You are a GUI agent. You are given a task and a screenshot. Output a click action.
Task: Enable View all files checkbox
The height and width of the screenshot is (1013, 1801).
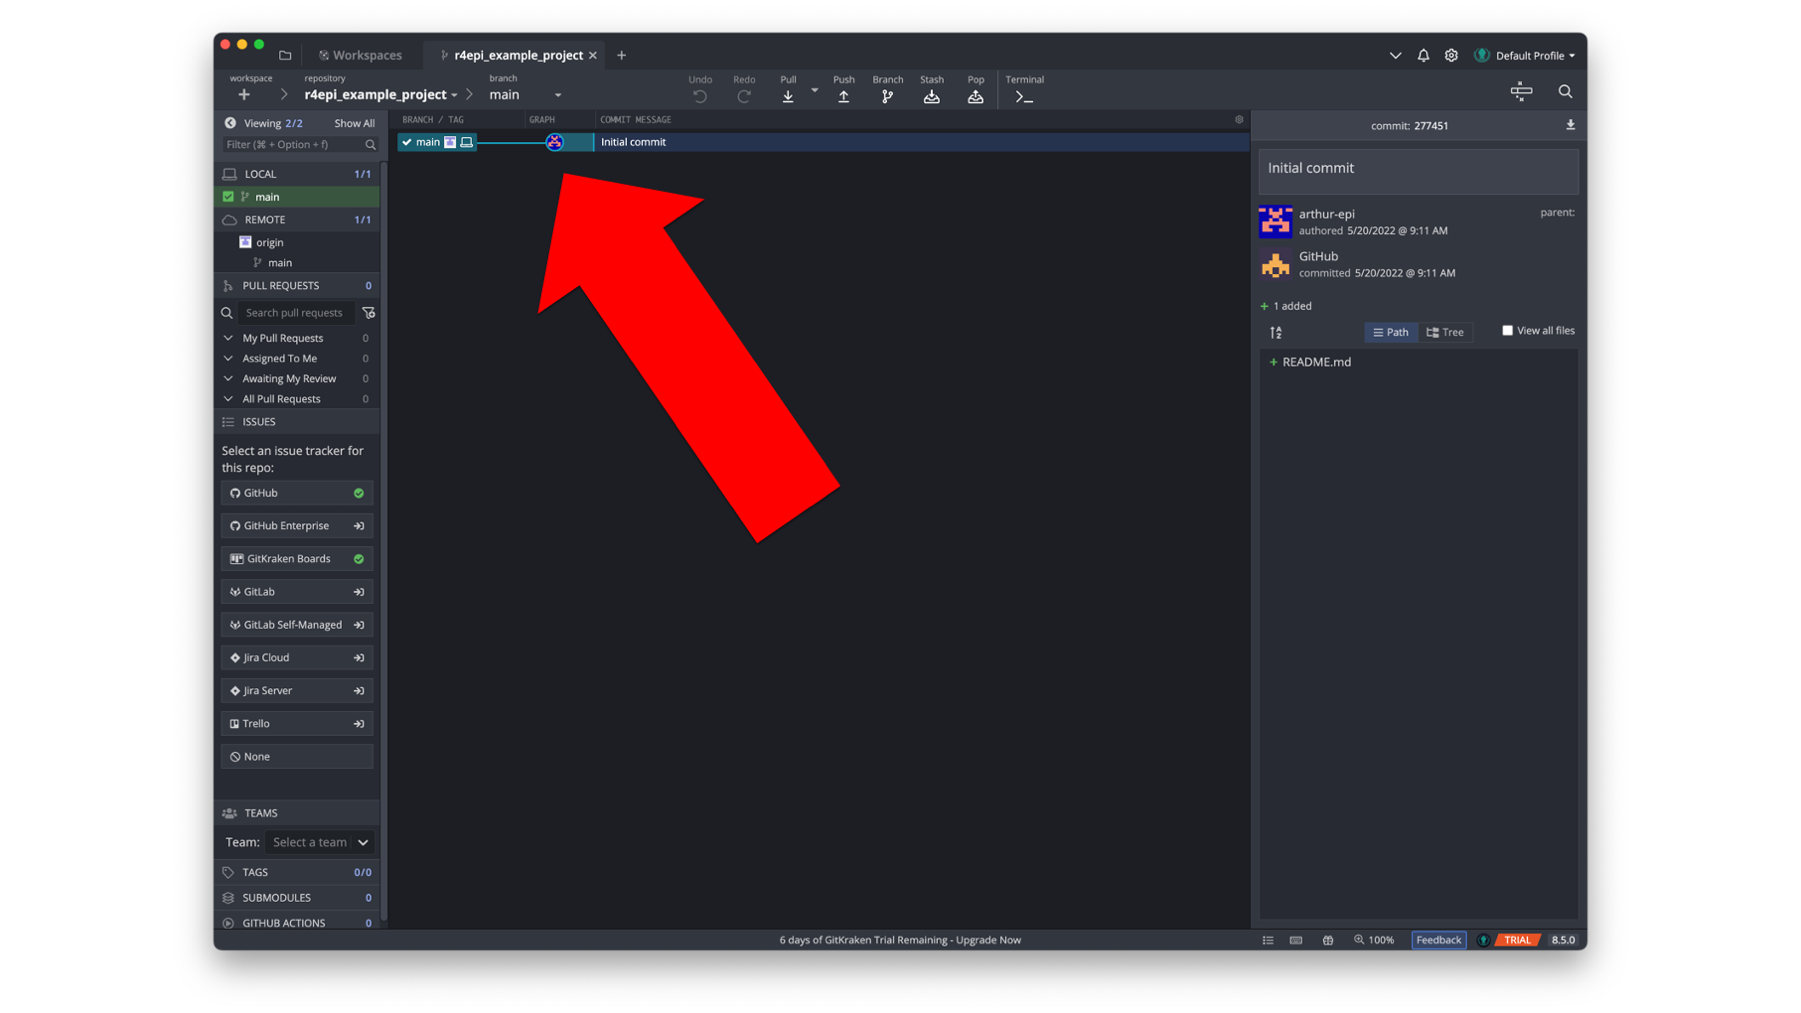1507,330
